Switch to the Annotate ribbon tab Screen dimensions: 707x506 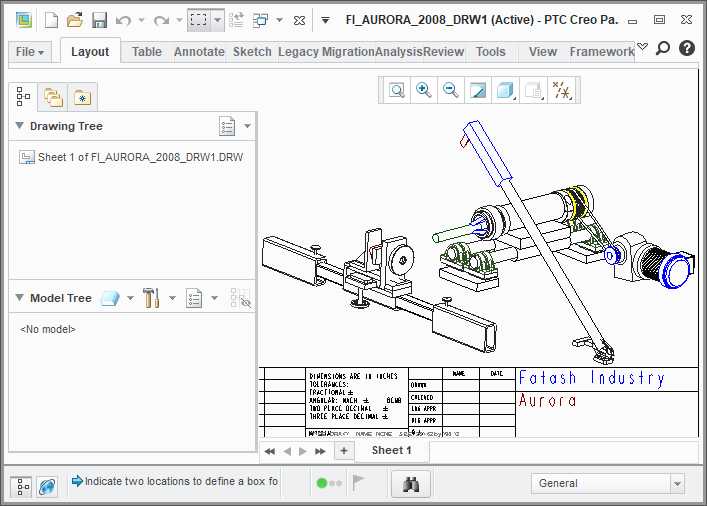pyautogui.click(x=199, y=52)
